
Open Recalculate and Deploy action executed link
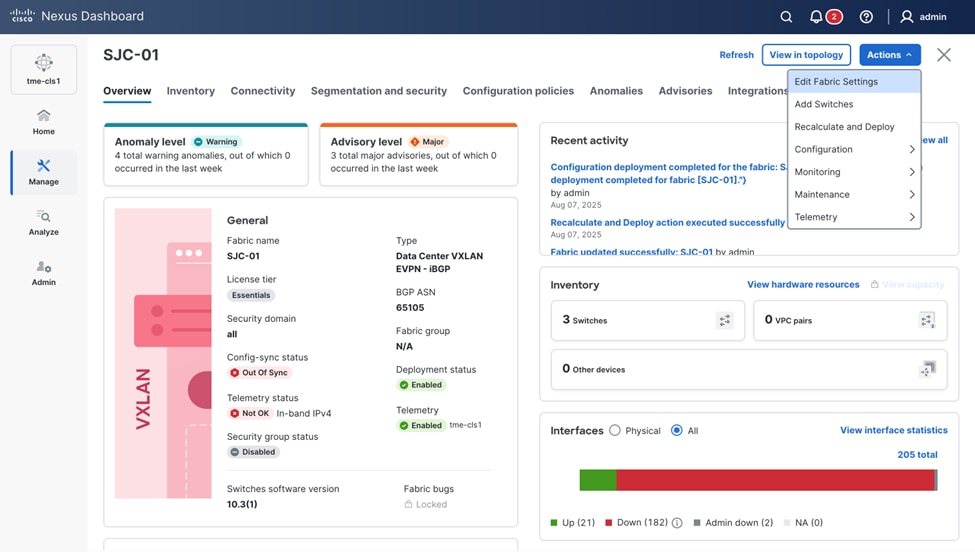coord(667,223)
